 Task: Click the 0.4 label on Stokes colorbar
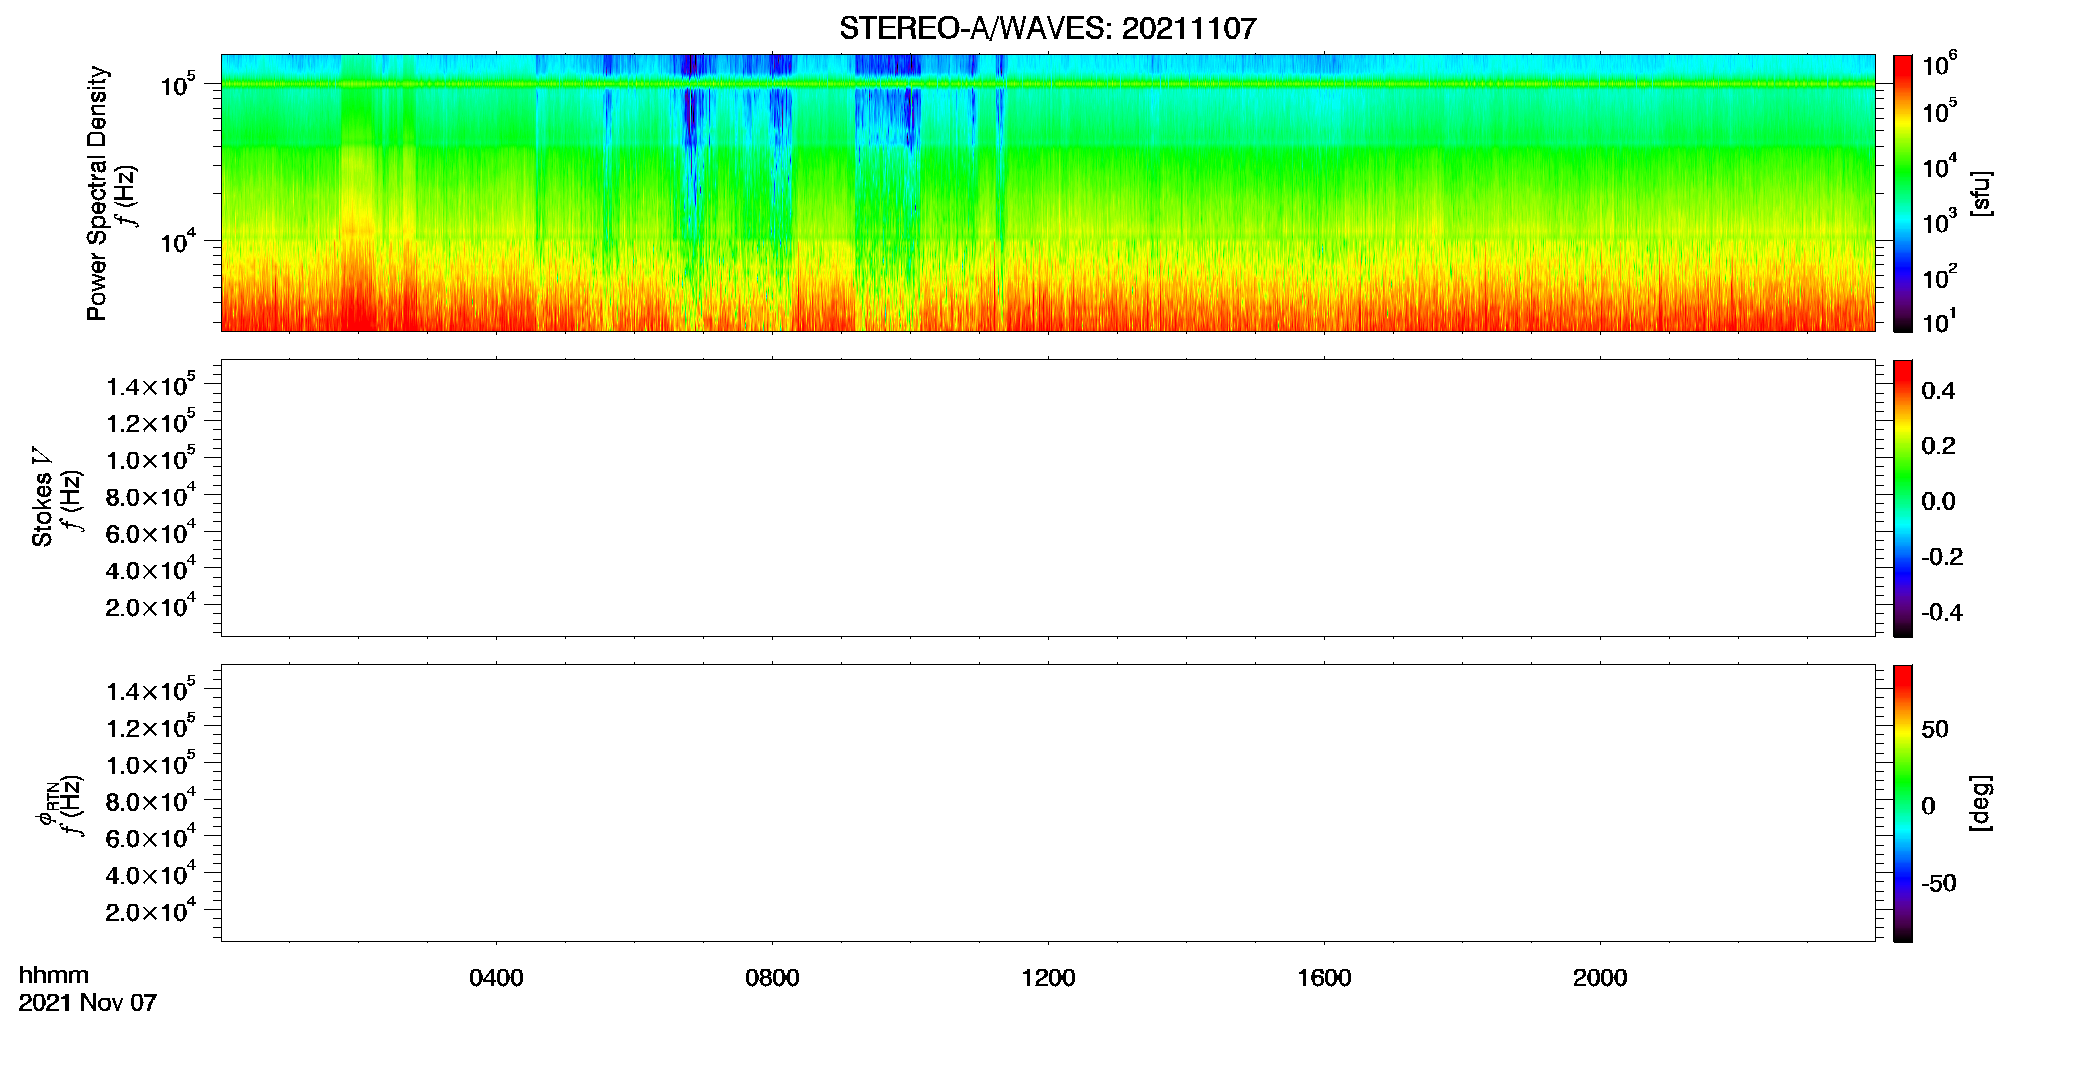point(1938,391)
